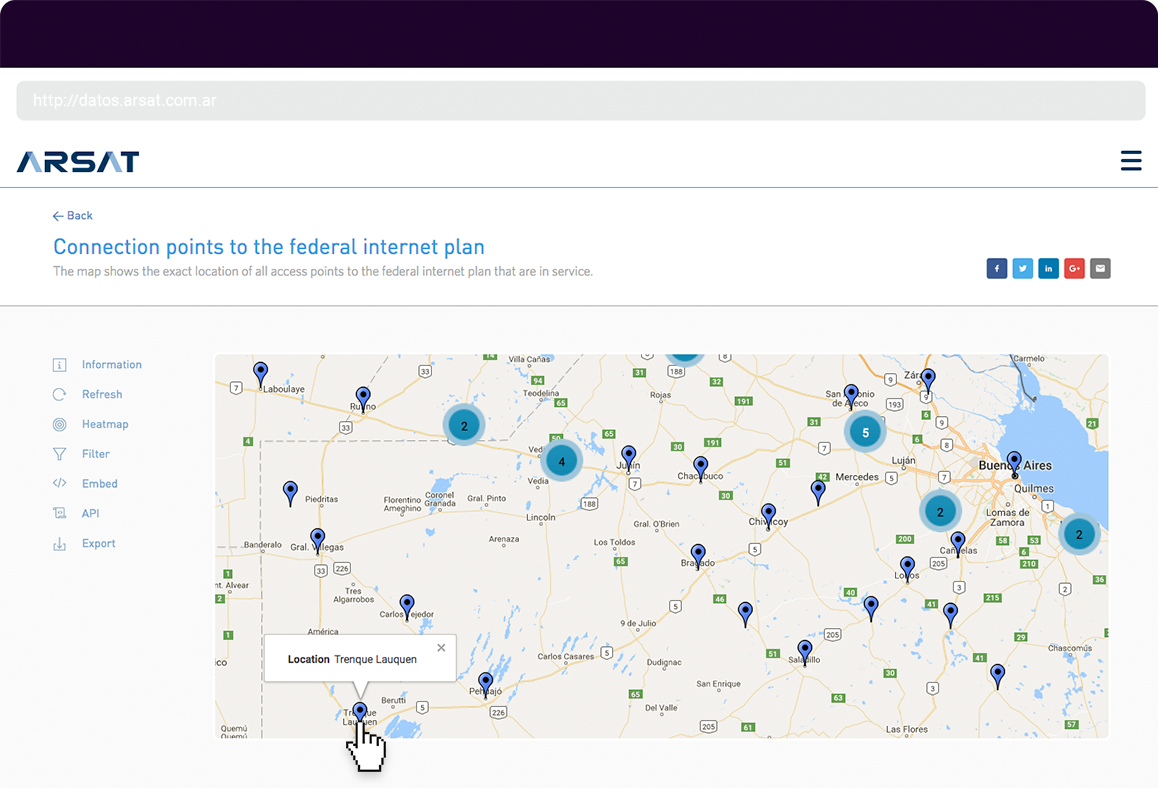Click the ARSAT logo
1158x788 pixels.
point(77,161)
